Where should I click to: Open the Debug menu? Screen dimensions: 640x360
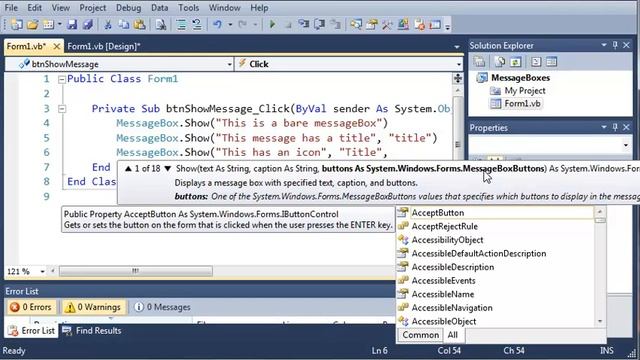coord(128,8)
